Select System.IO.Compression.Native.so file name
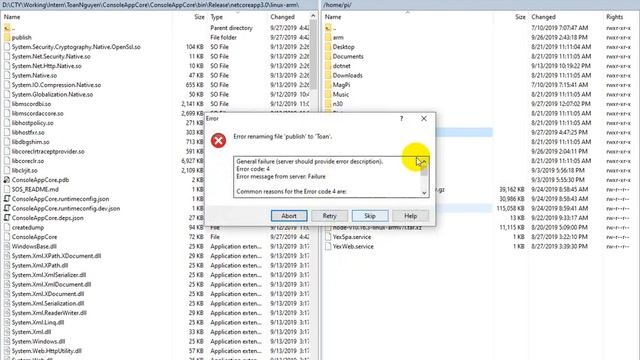The height and width of the screenshot is (360, 640). [x=56, y=85]
